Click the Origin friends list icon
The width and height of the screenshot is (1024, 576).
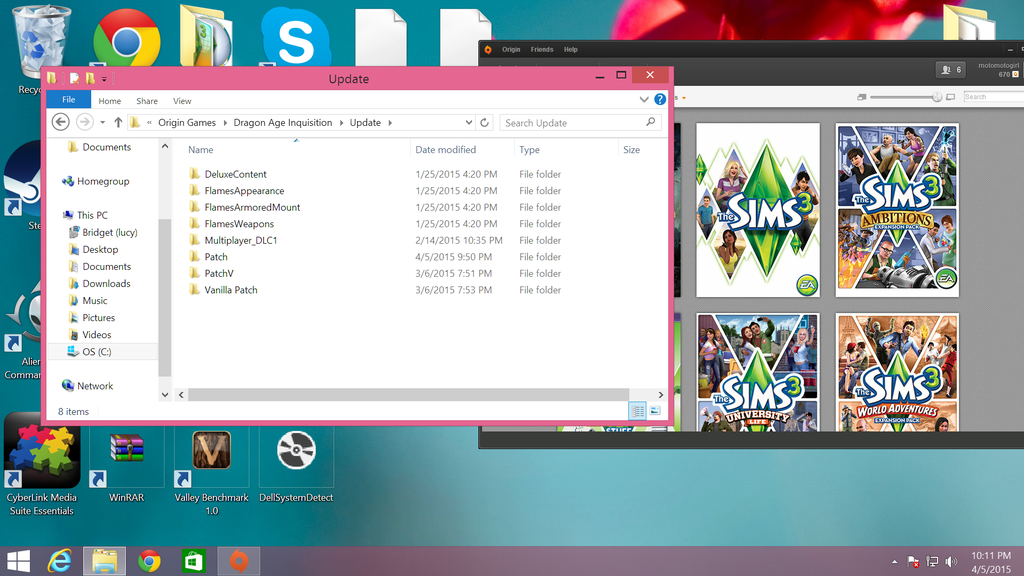tap(949, 70)
